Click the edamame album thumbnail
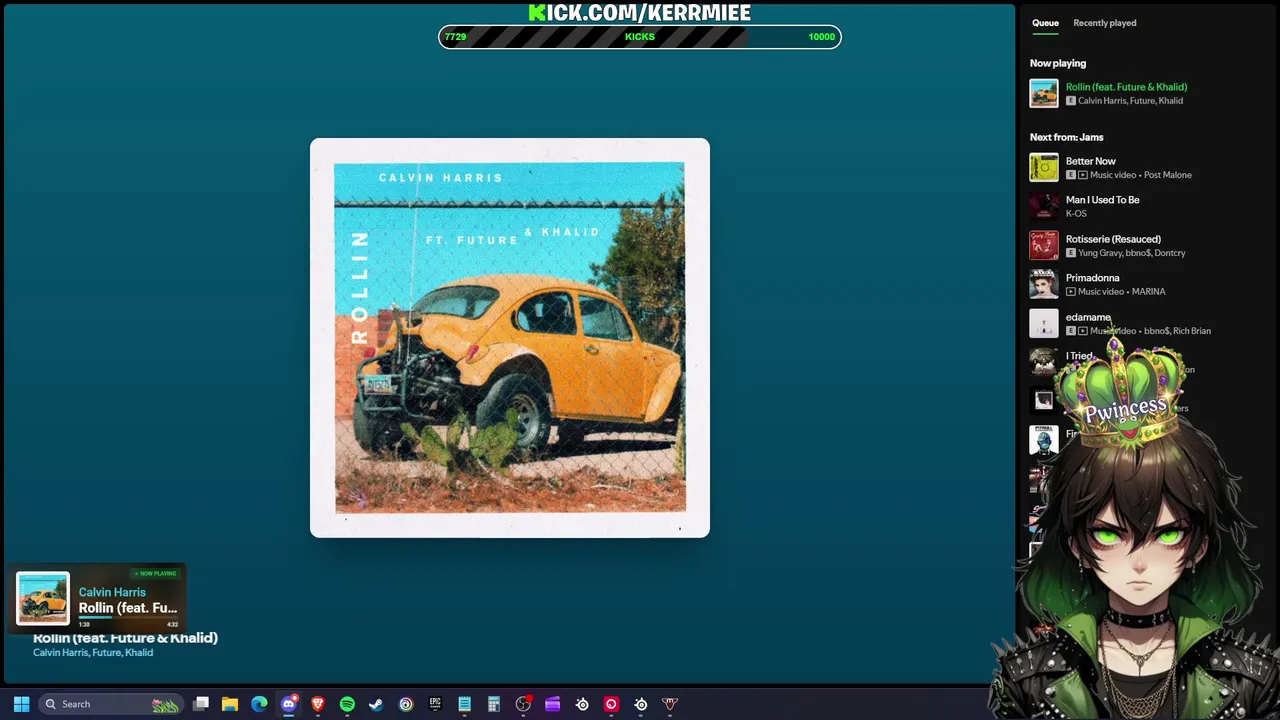Viewport: 1280px width, 720px height. 1044,323
